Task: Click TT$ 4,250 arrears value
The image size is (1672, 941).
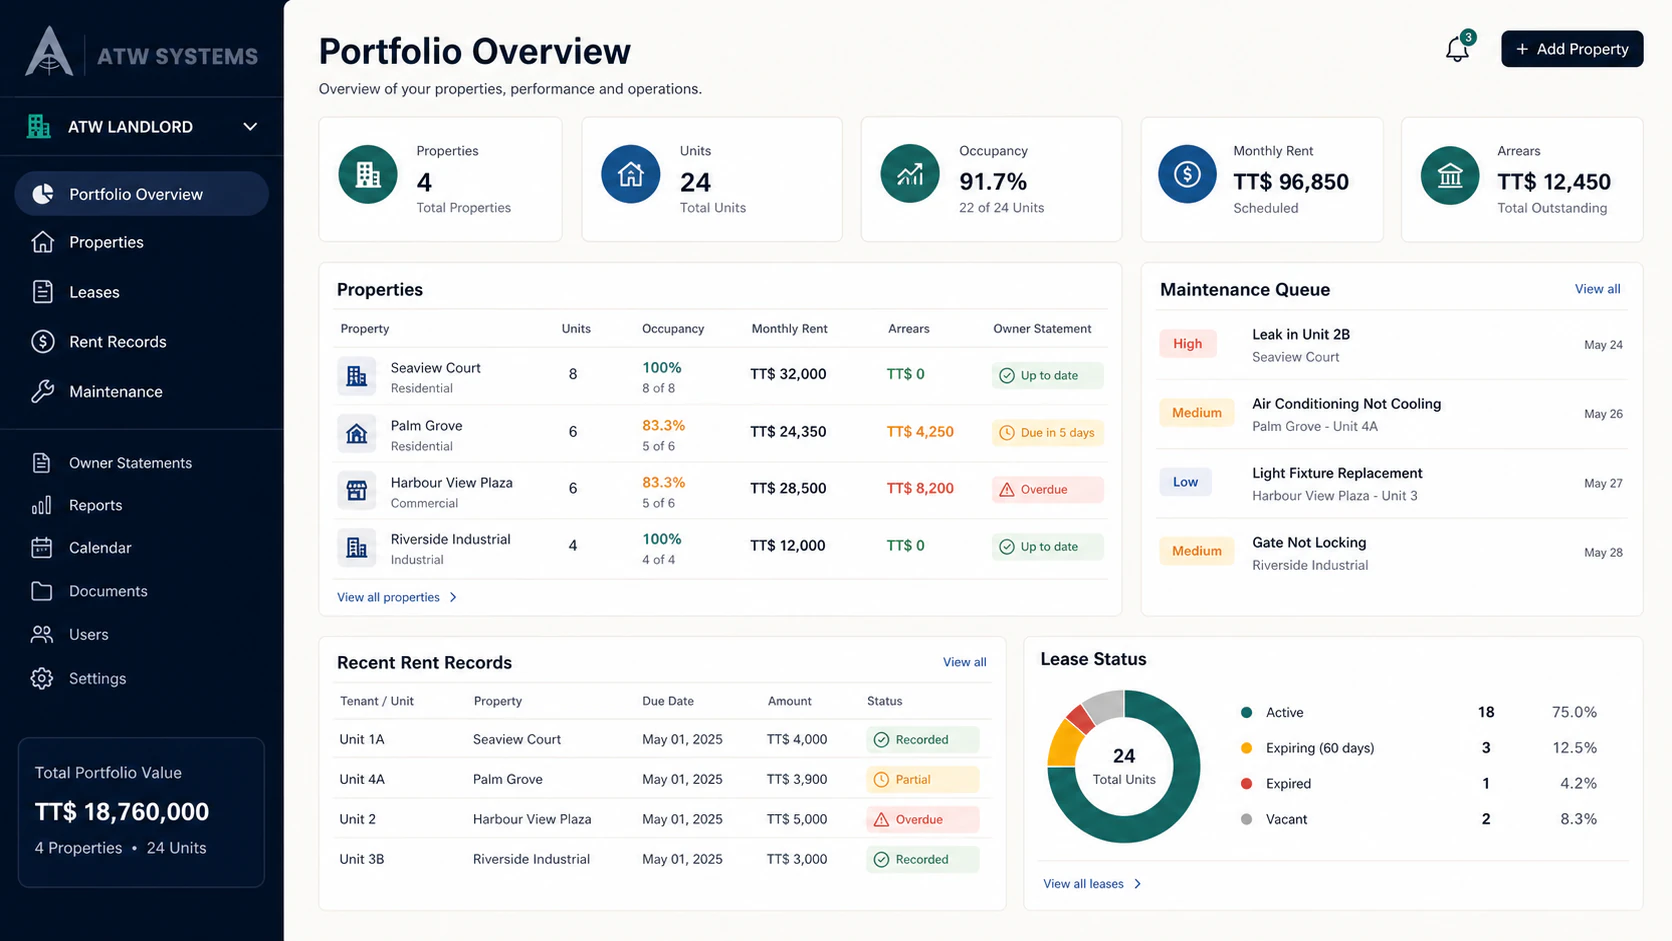Action: point(920,432)
